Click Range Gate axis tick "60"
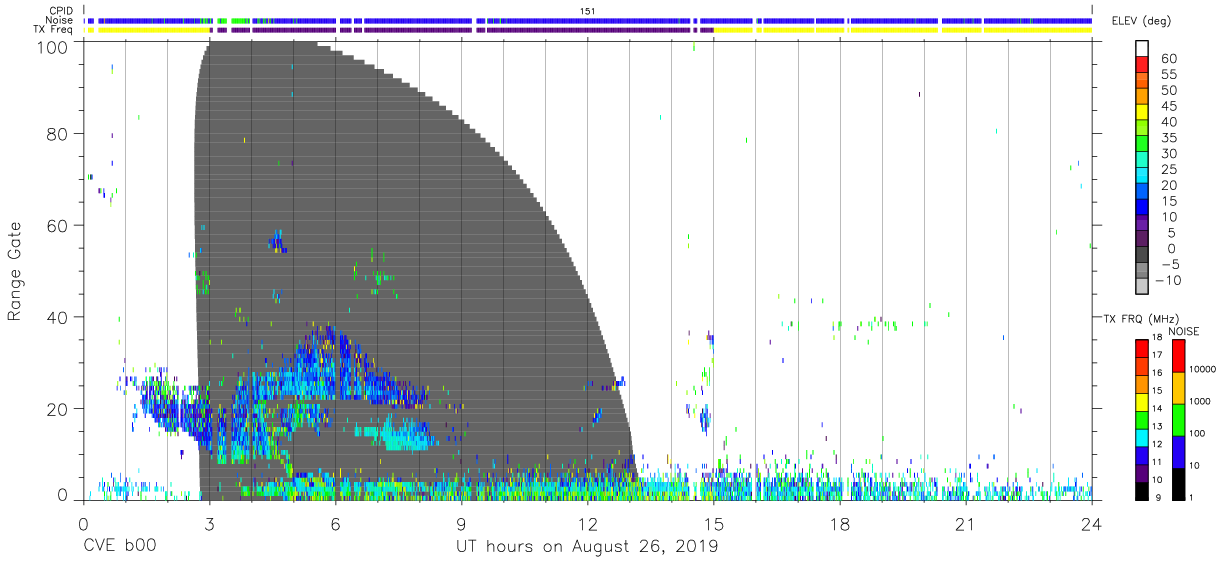 click(58, 226)
